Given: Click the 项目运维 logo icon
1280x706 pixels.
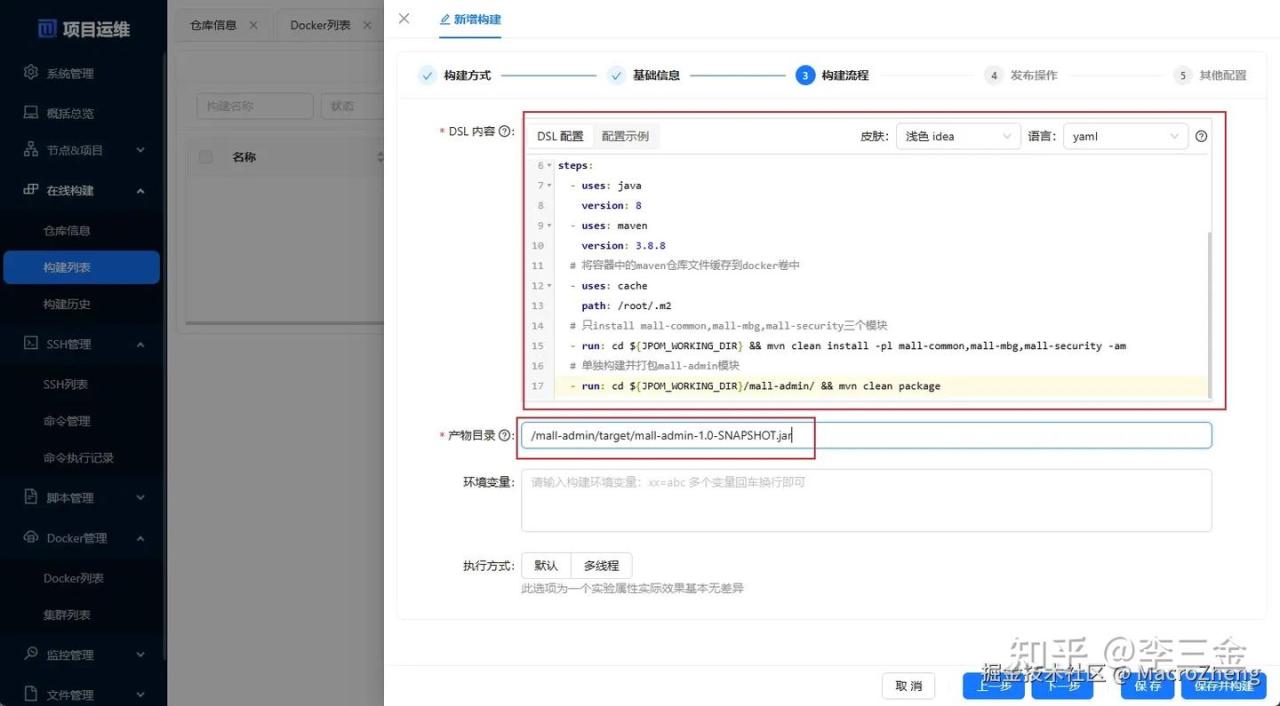Looking at the screenshot, I should (46, 28).
